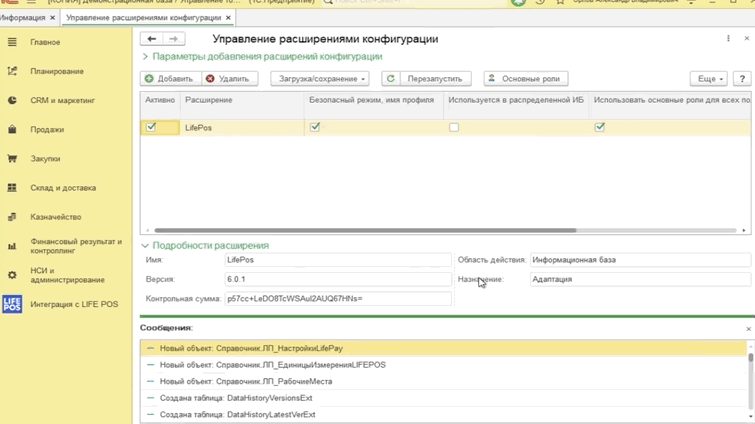Open the Еще dropdown menu
The height and width of the screenshot is (424, 755).
pyautogui.click(x=709, y=78)
